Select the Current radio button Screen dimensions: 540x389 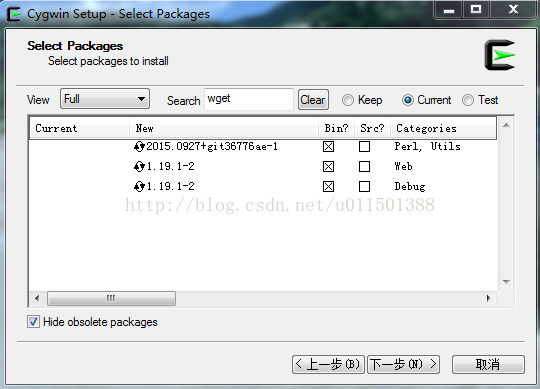[408, 100]
